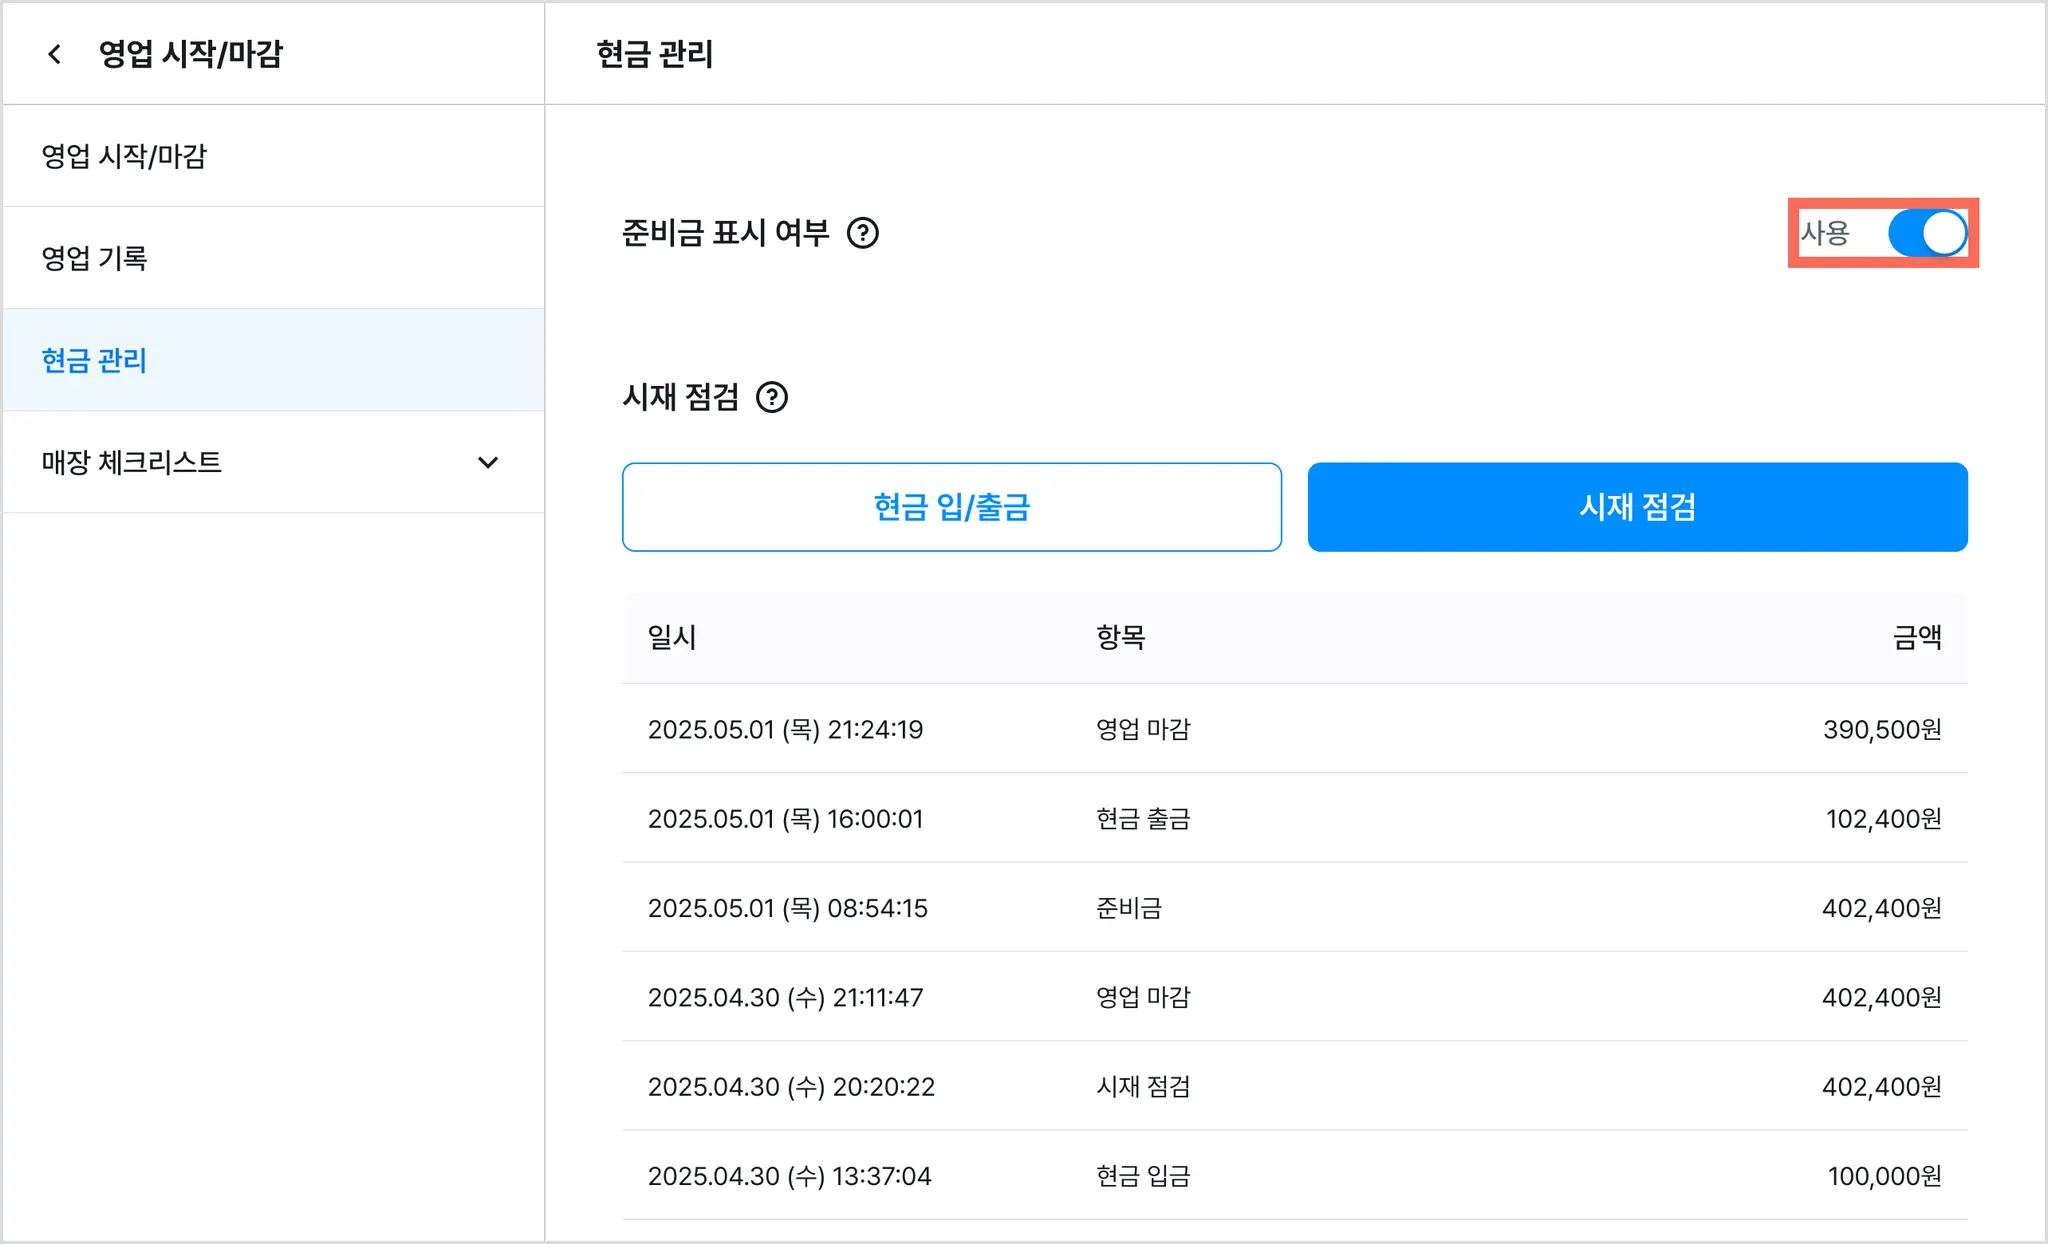This screenshot has width=2048, height=1244.
Task: Select the 준비금 08:54:15 row
Action: coord(1294,908)
